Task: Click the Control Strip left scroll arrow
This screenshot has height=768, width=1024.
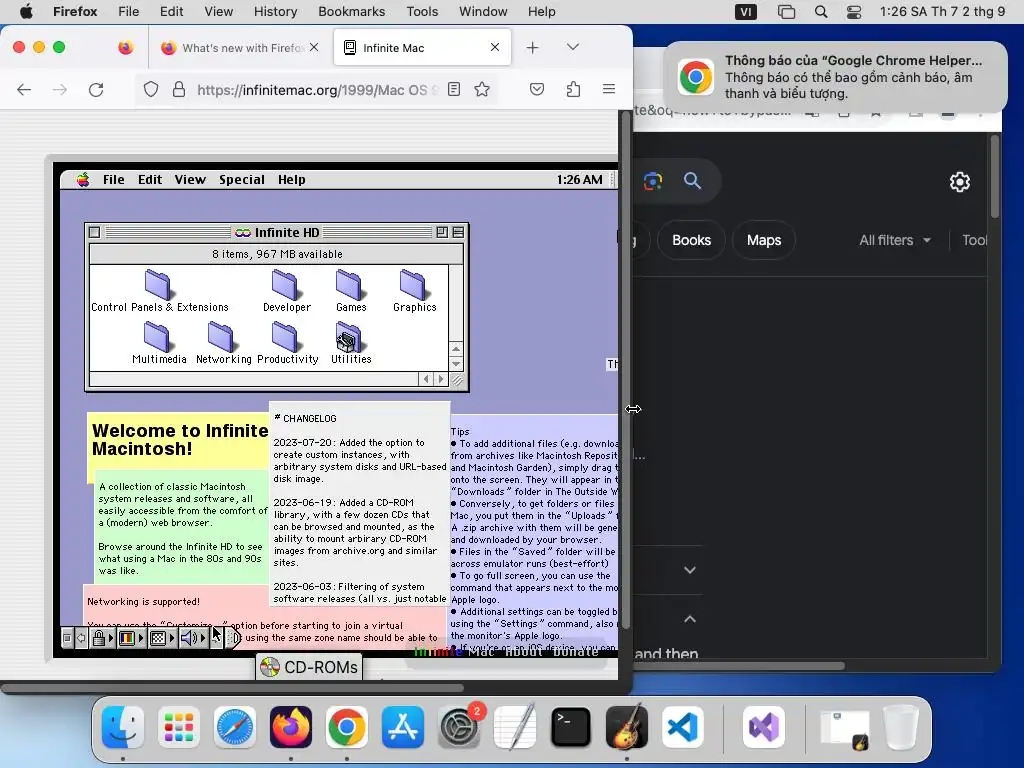Action: pos(81,638)
